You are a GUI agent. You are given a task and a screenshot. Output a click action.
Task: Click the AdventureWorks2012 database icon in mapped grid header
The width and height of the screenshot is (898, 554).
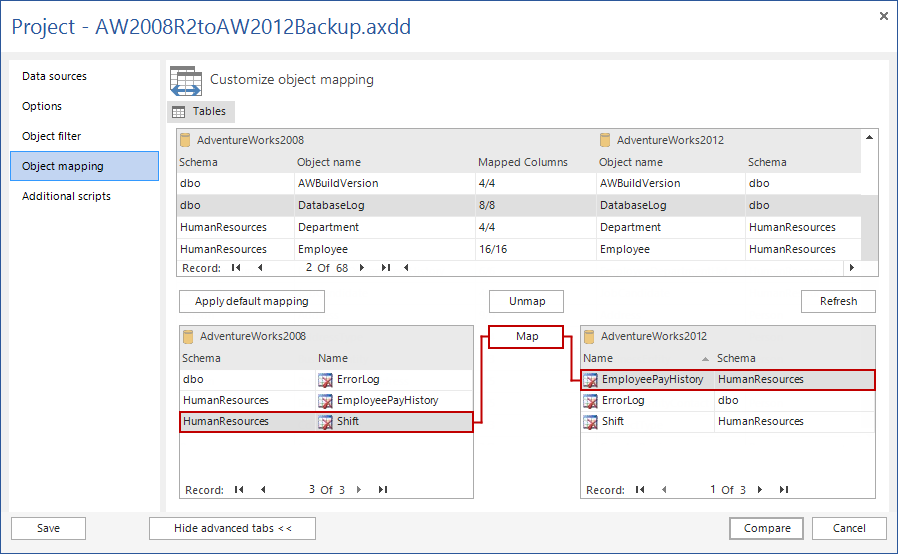[605, 140]
